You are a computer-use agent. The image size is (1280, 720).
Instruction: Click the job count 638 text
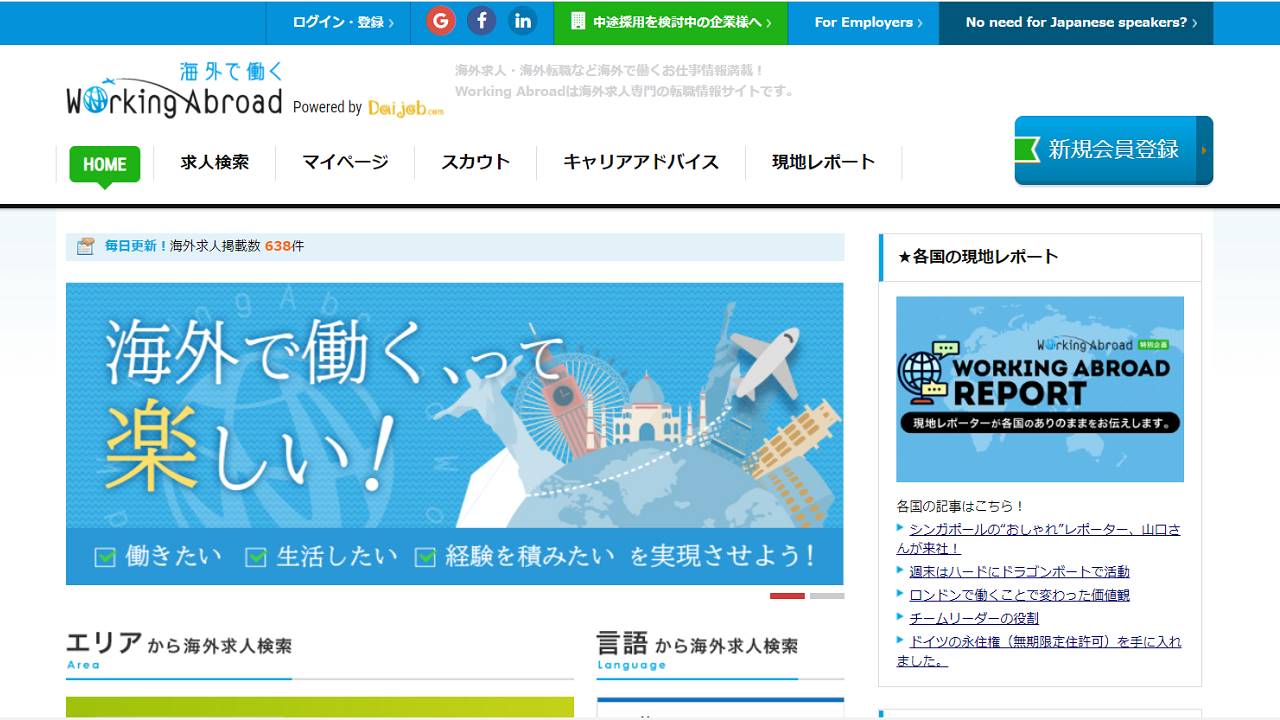(x=278, y=246)
